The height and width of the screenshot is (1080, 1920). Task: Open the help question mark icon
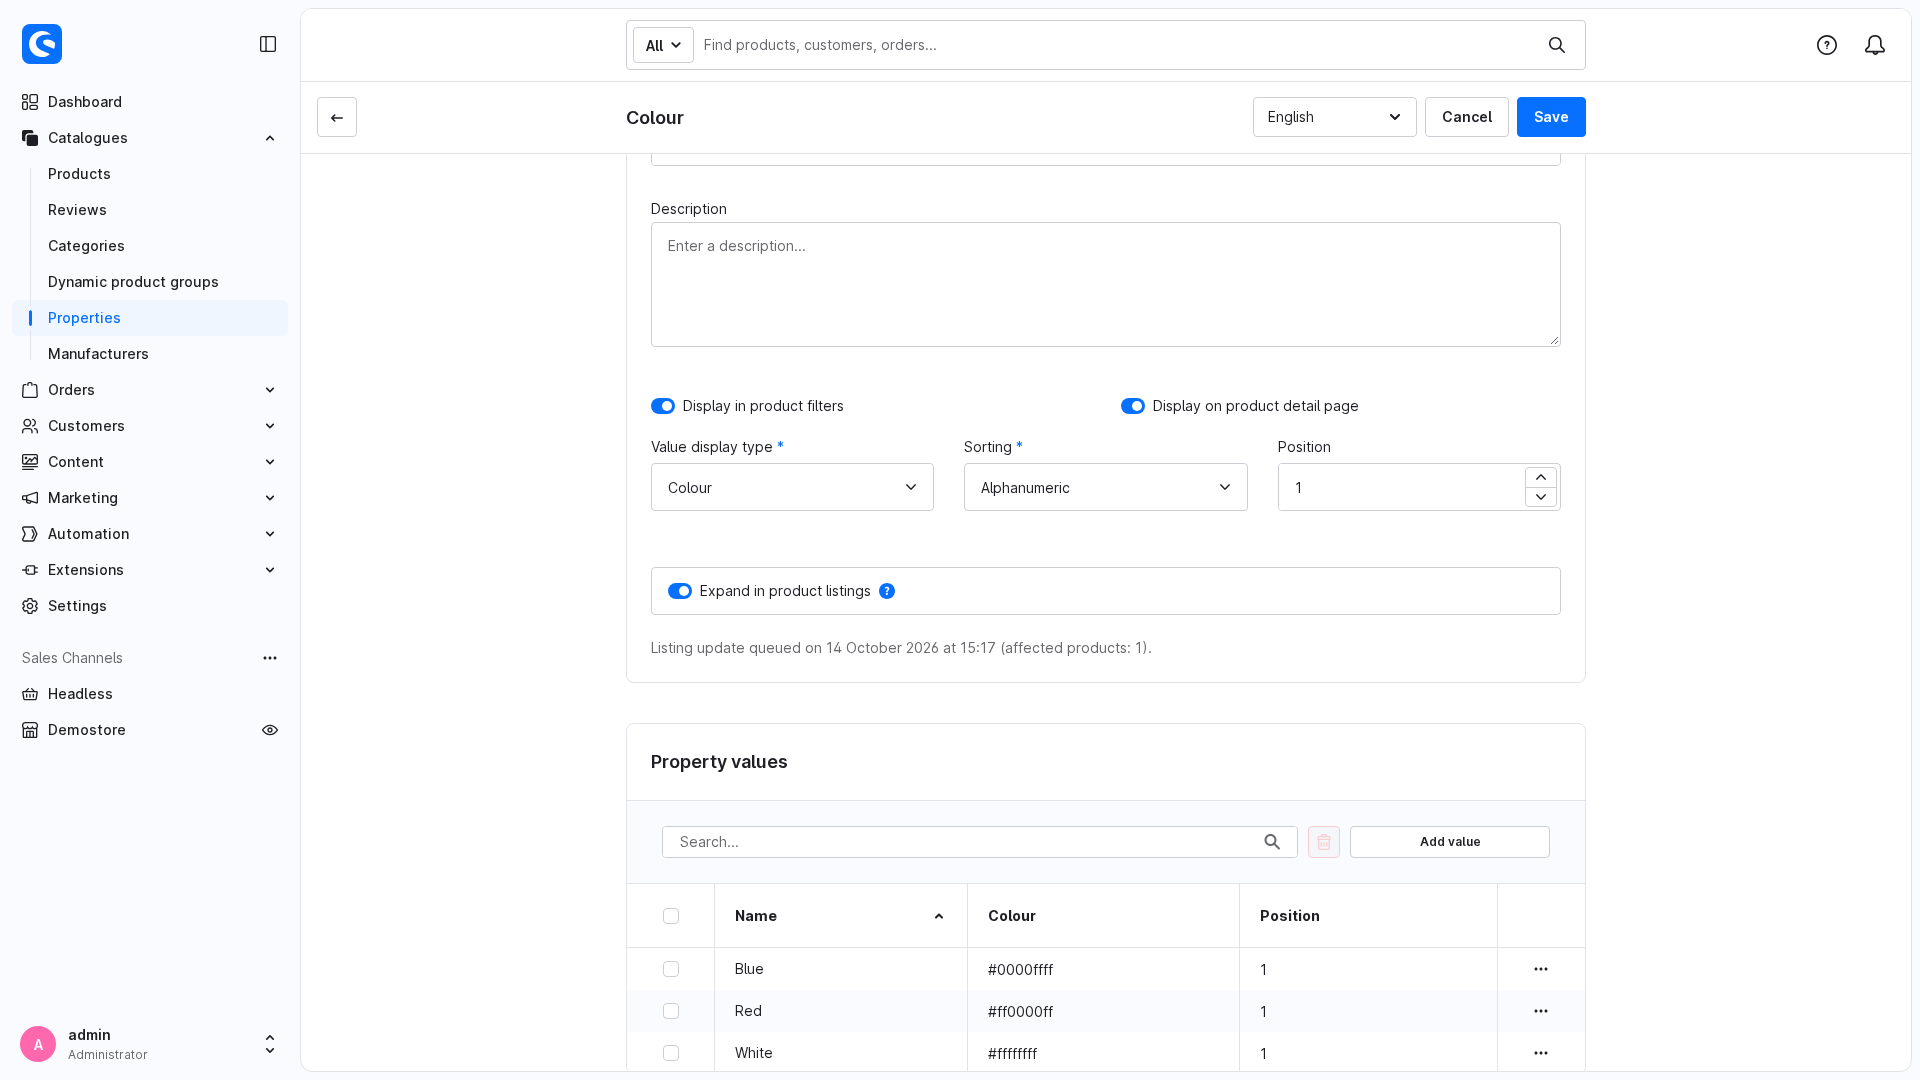pos(1827,45)
